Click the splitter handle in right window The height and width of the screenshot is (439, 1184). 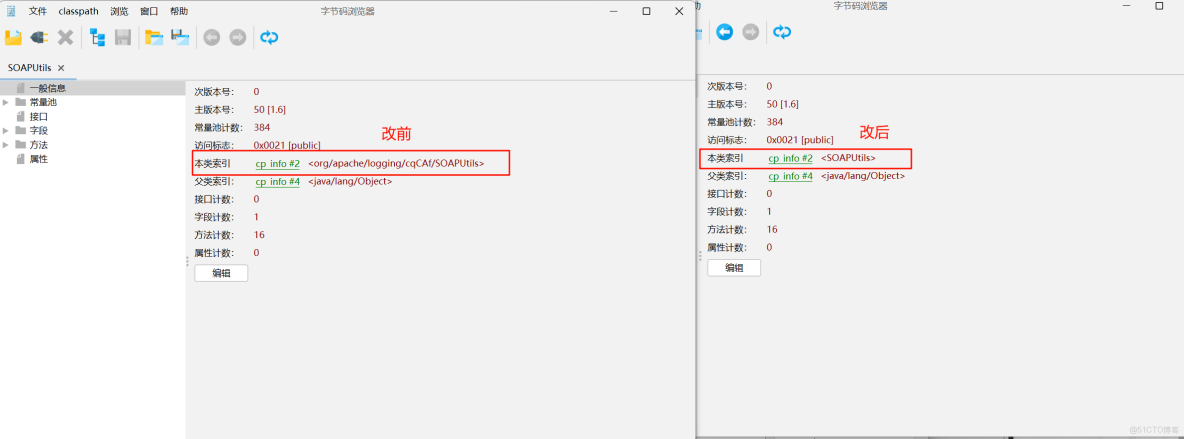[x=700, y=256]
